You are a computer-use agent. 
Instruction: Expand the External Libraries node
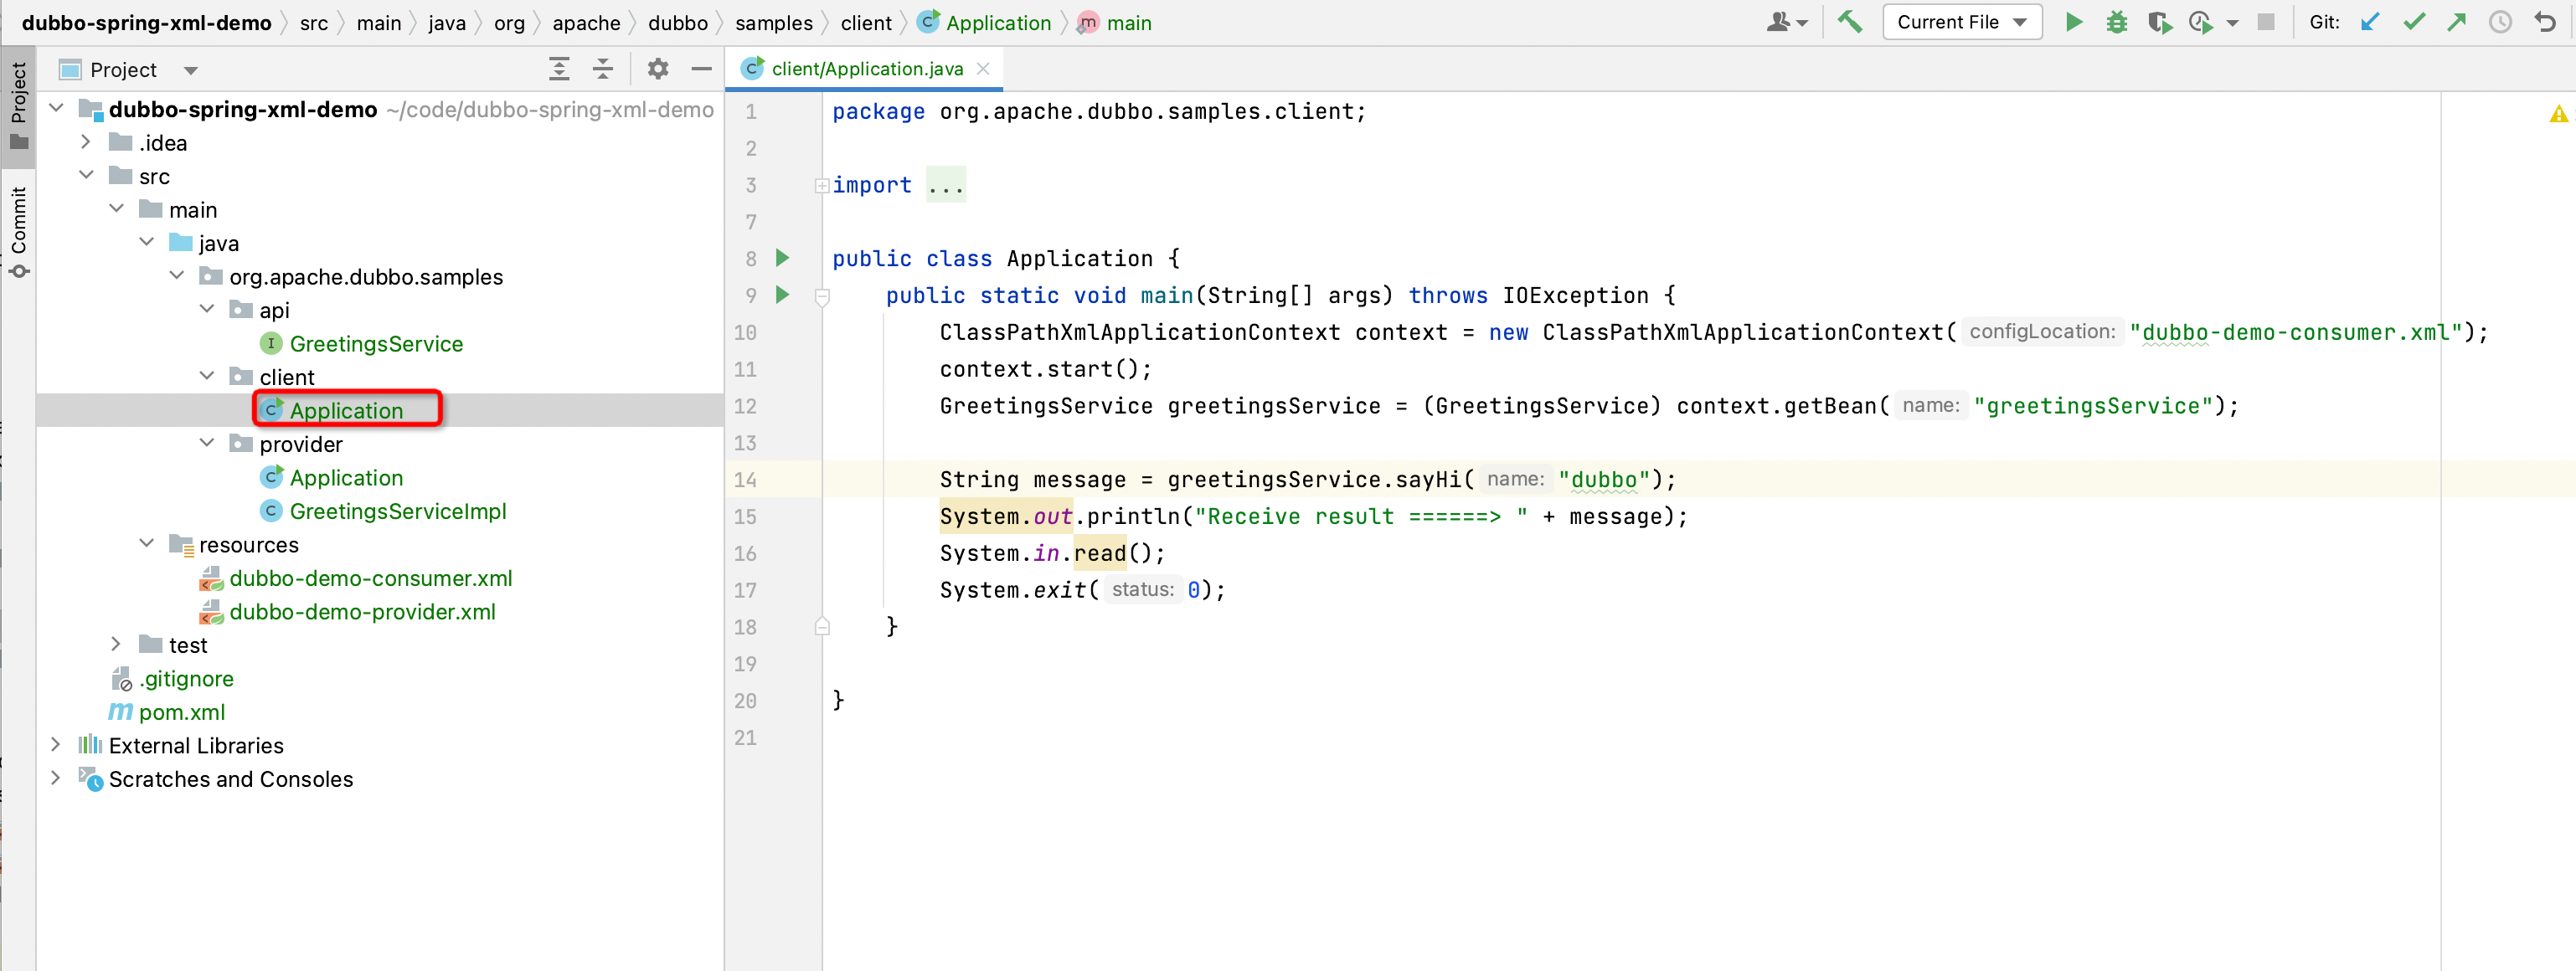[x=56, y=745]
